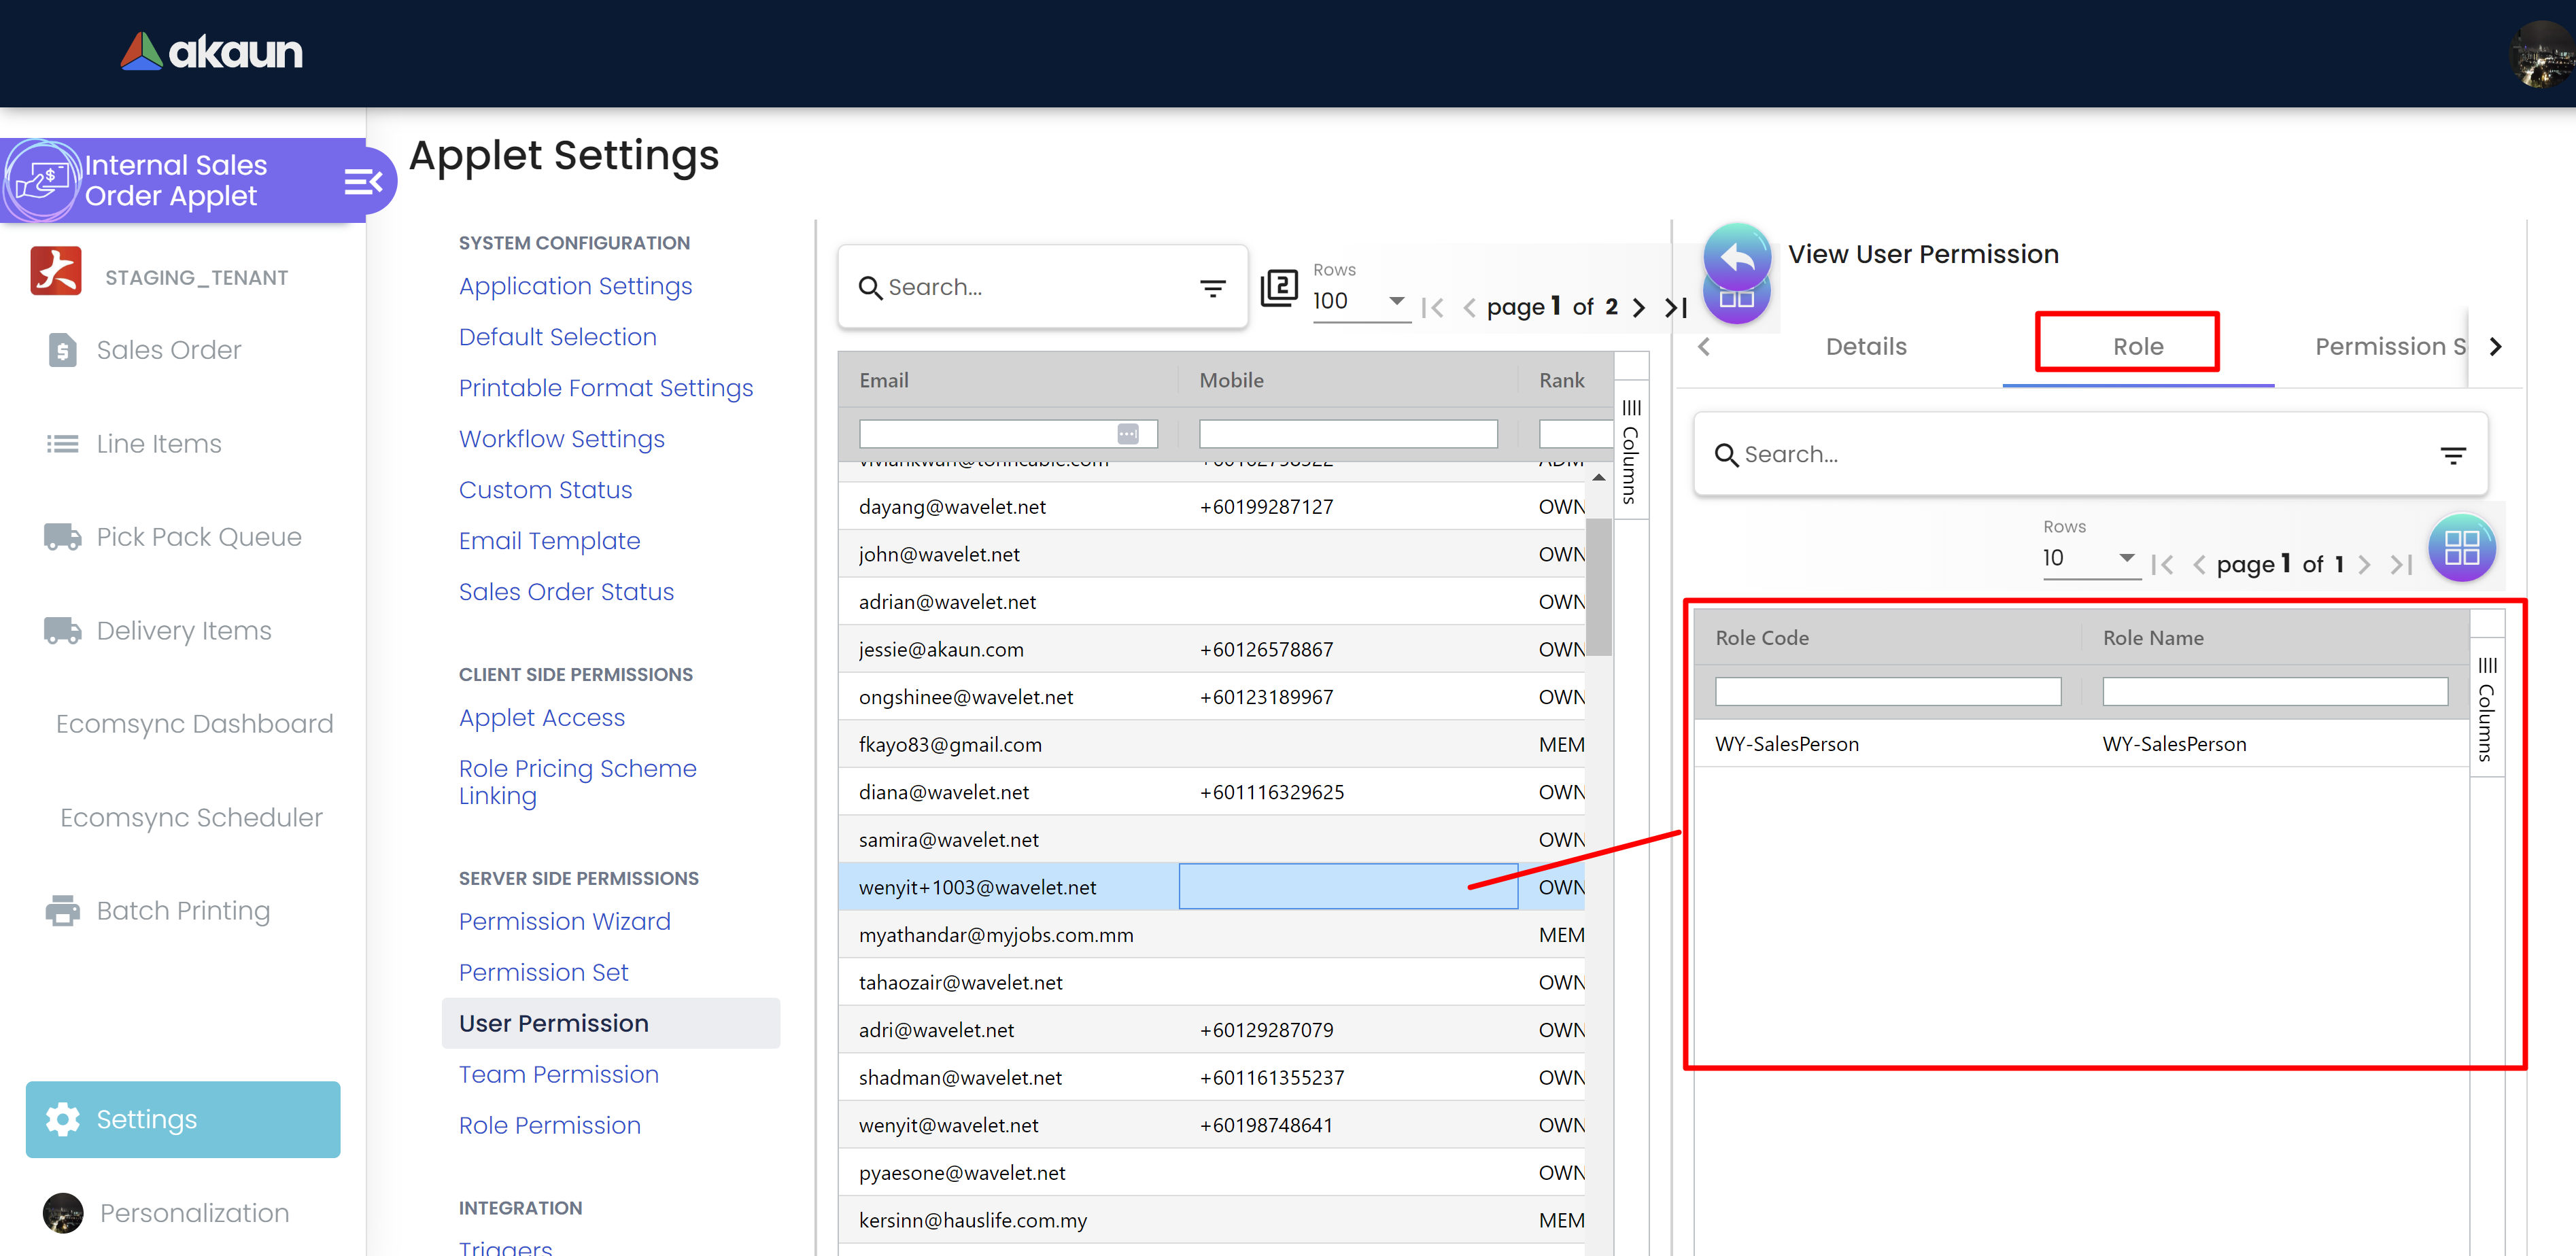Jump to last page of users
2576x1256 pixels.
point(1676,307)
